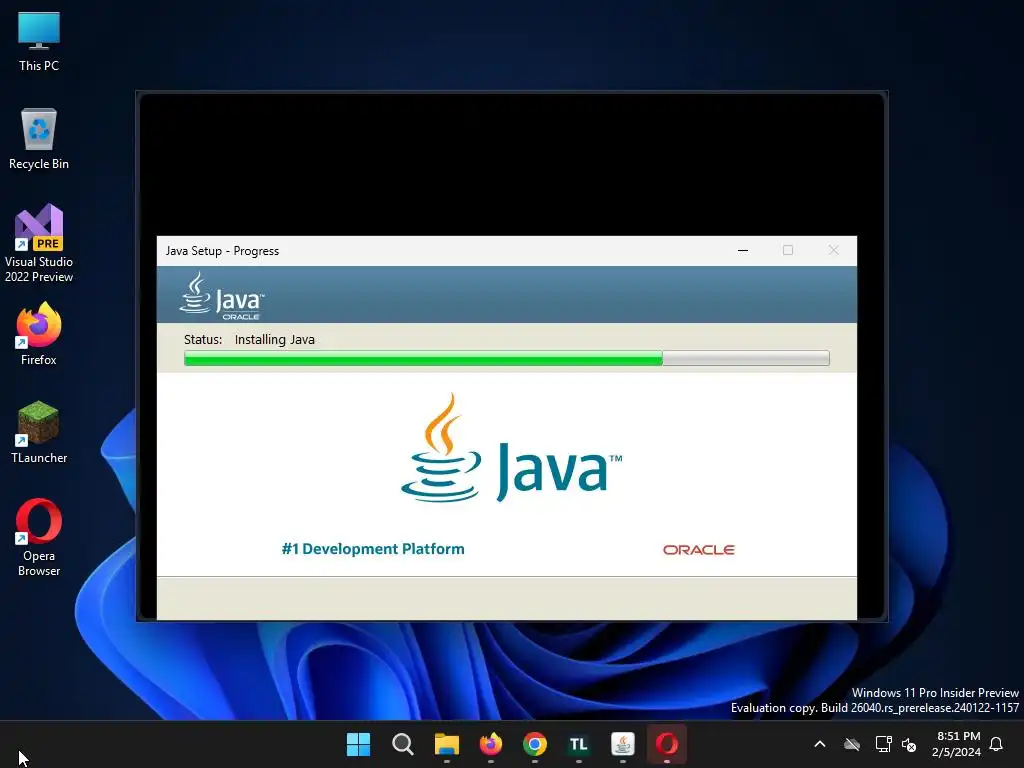
Task: Click the 'Java Setup - Progress' title
Action: tap(222, 251)
